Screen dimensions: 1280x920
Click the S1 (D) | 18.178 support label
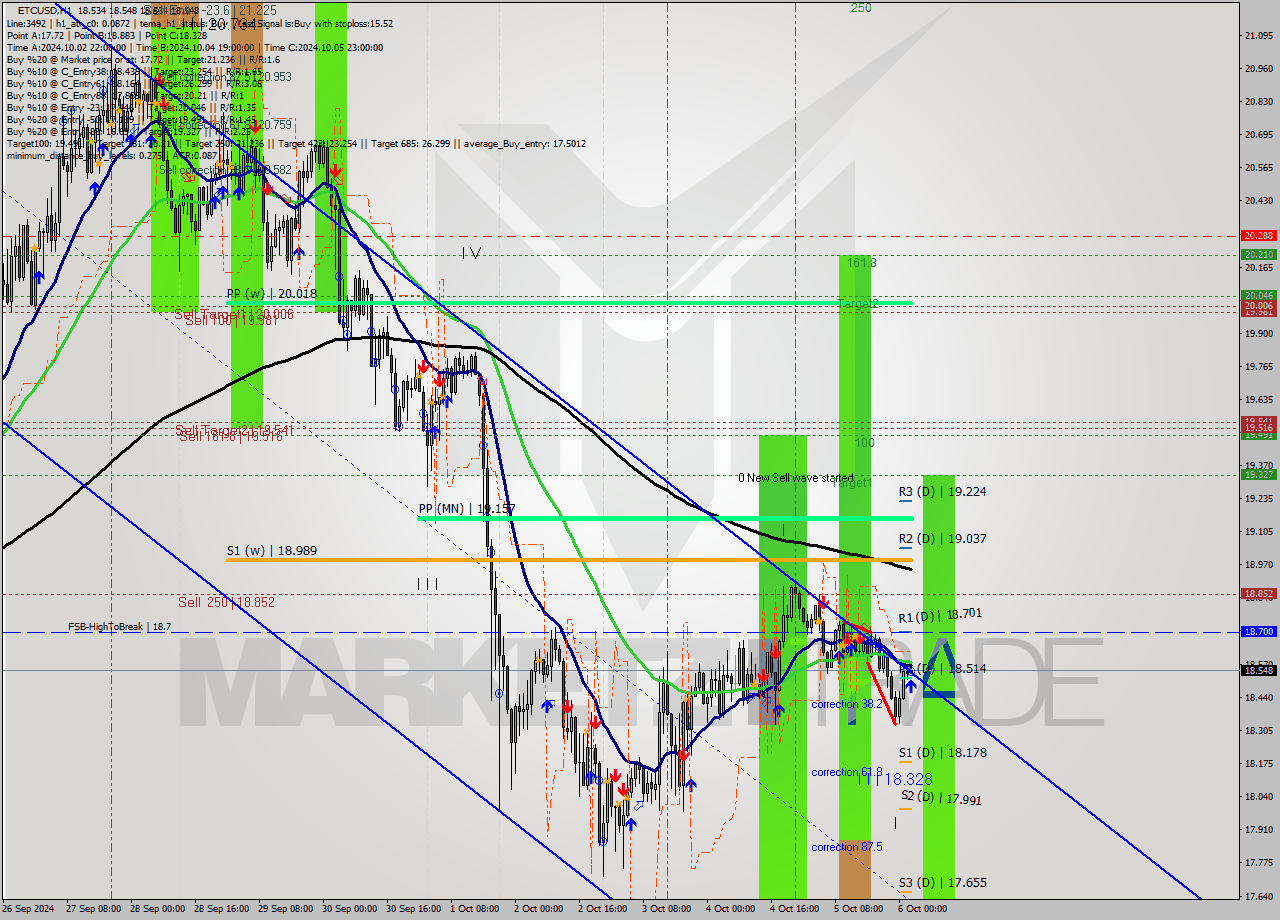(x=942, y=753)
